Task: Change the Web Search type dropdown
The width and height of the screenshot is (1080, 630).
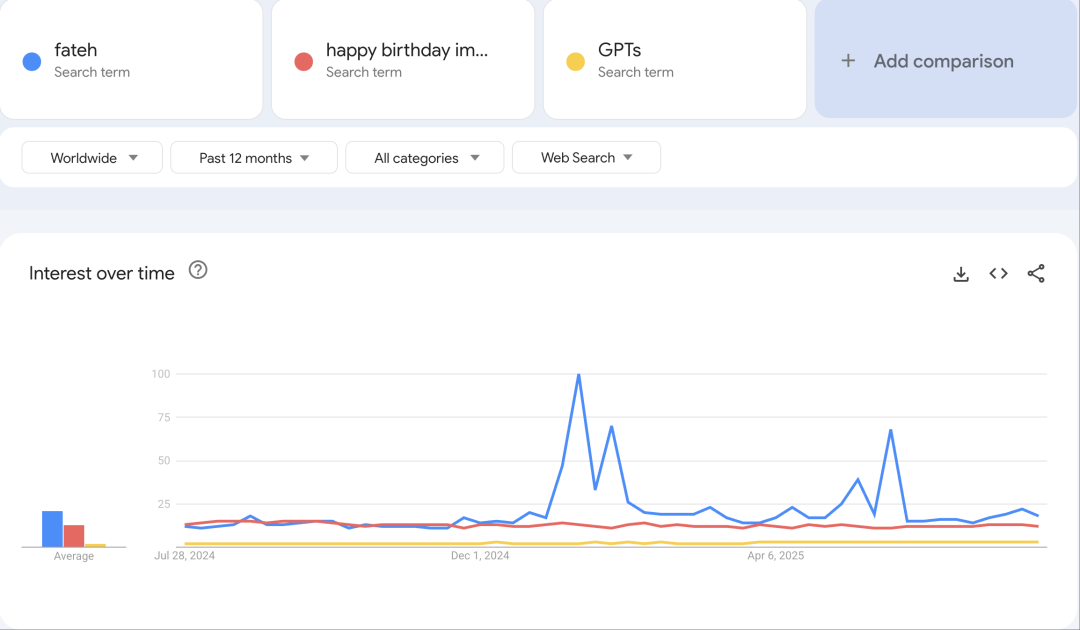Action: [586, 158]
